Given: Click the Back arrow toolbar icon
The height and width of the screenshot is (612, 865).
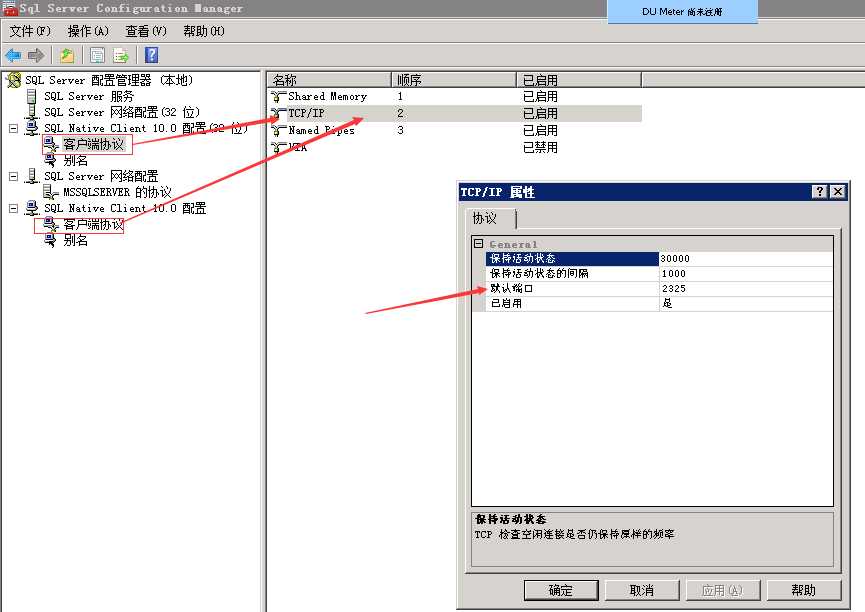Looking at the screenshot, I should pyautogui.click(x=13, y=55).
